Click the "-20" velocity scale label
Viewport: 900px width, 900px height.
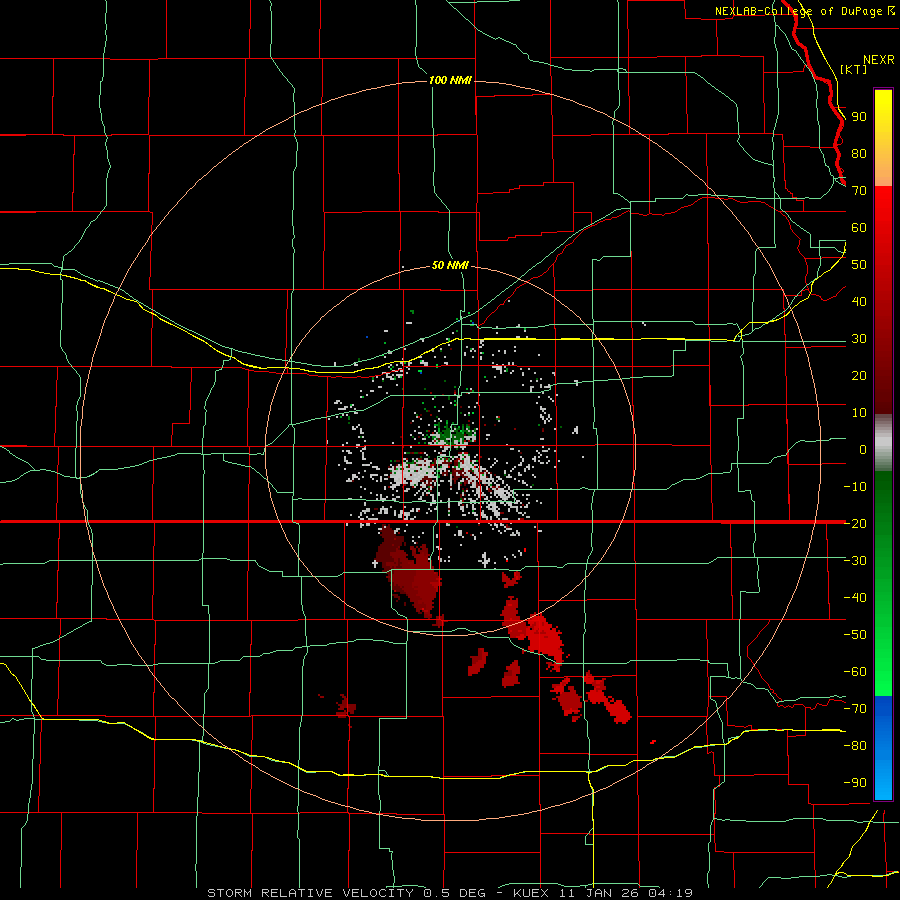coord(855,523)
